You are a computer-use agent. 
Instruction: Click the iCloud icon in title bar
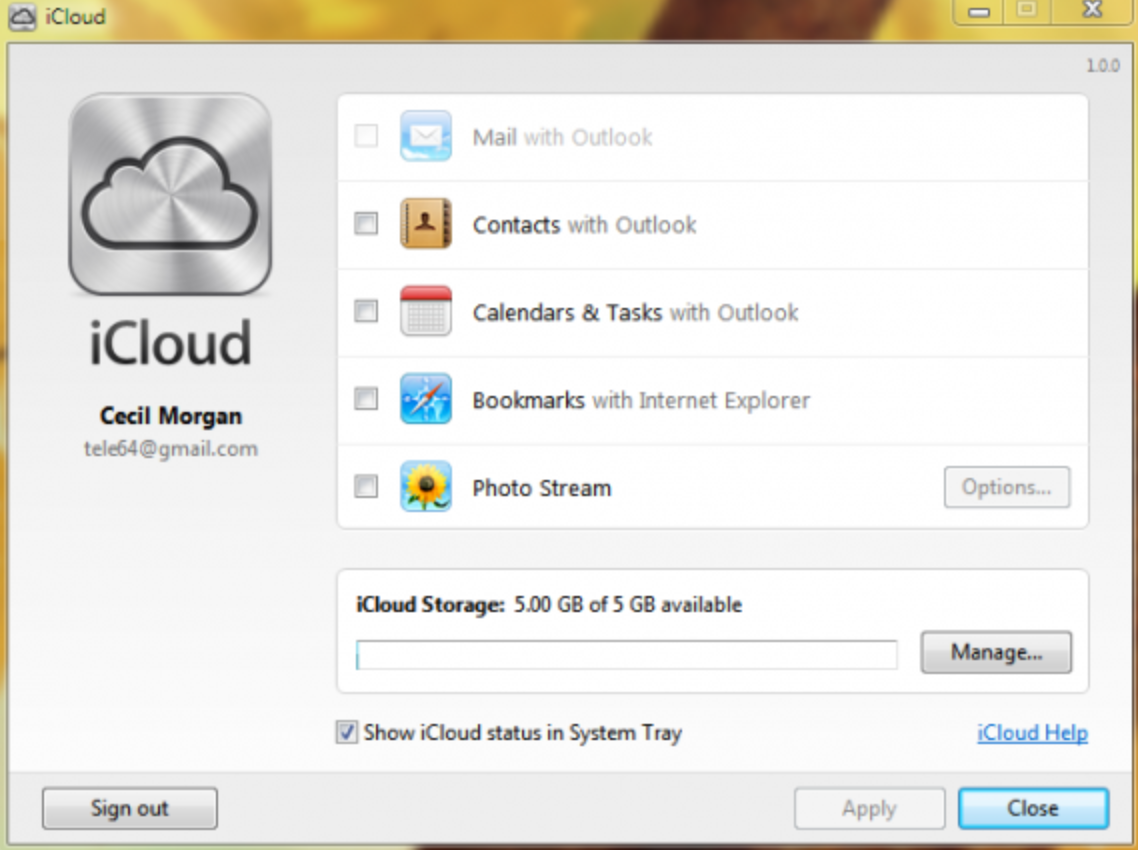[22, 16]
